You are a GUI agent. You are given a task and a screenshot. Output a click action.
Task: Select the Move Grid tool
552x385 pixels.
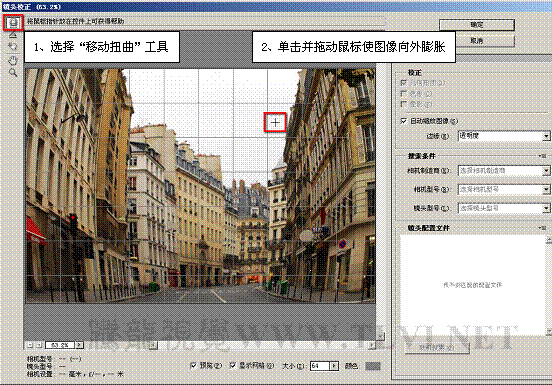tap(13, 47)
